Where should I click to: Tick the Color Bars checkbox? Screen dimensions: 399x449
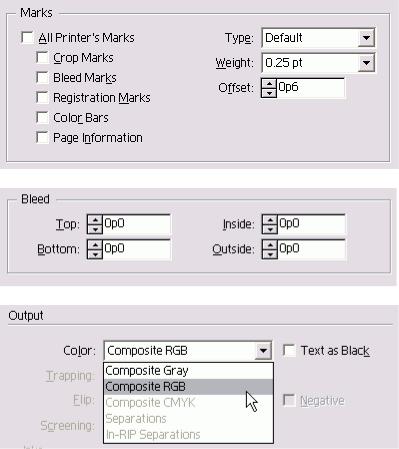coord(42,117)
